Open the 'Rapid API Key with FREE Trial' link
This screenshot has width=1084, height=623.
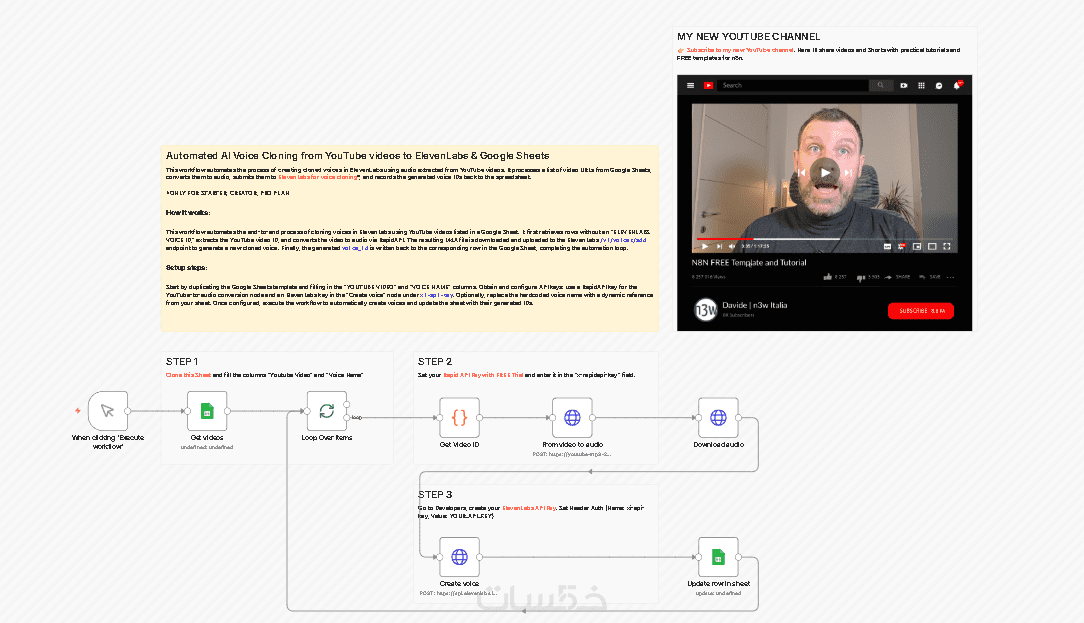[x=483, y=375]
